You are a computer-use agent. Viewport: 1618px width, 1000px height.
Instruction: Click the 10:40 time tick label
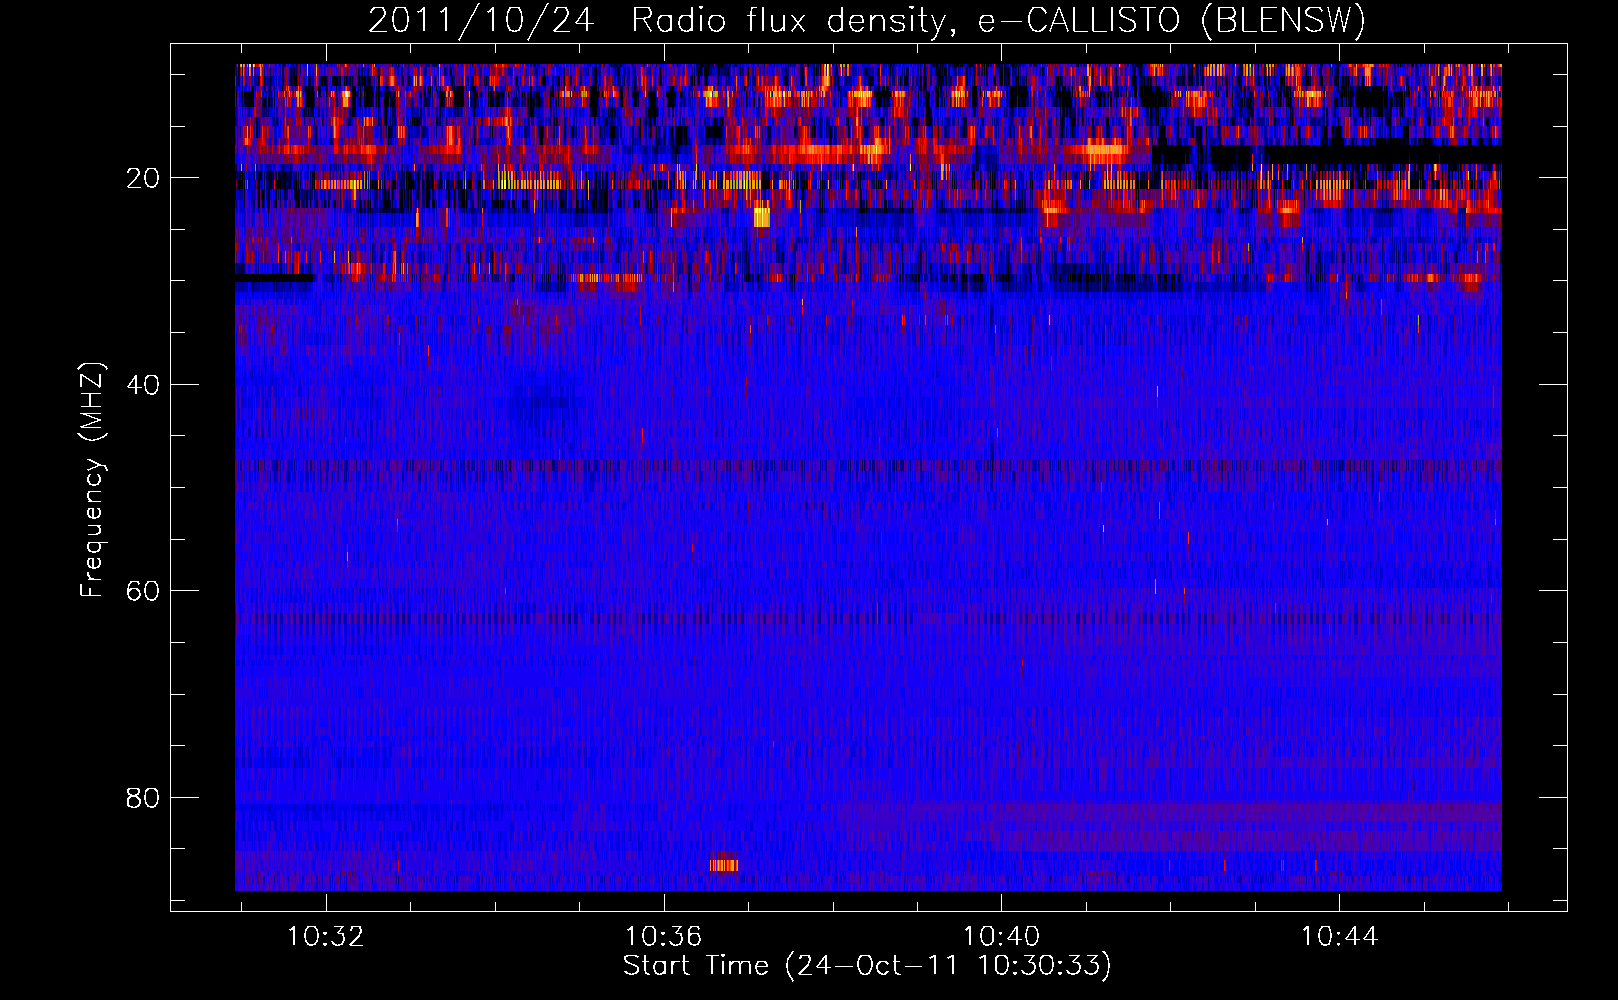tap(1001, 937)
